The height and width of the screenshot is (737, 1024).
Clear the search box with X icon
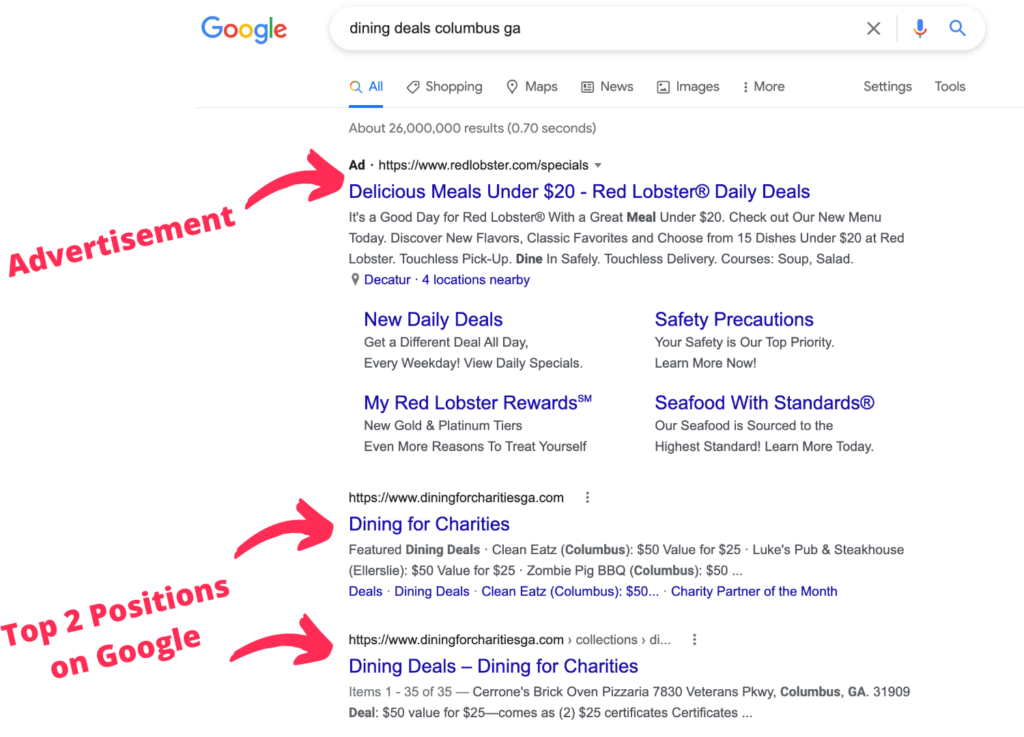(873, 29)
